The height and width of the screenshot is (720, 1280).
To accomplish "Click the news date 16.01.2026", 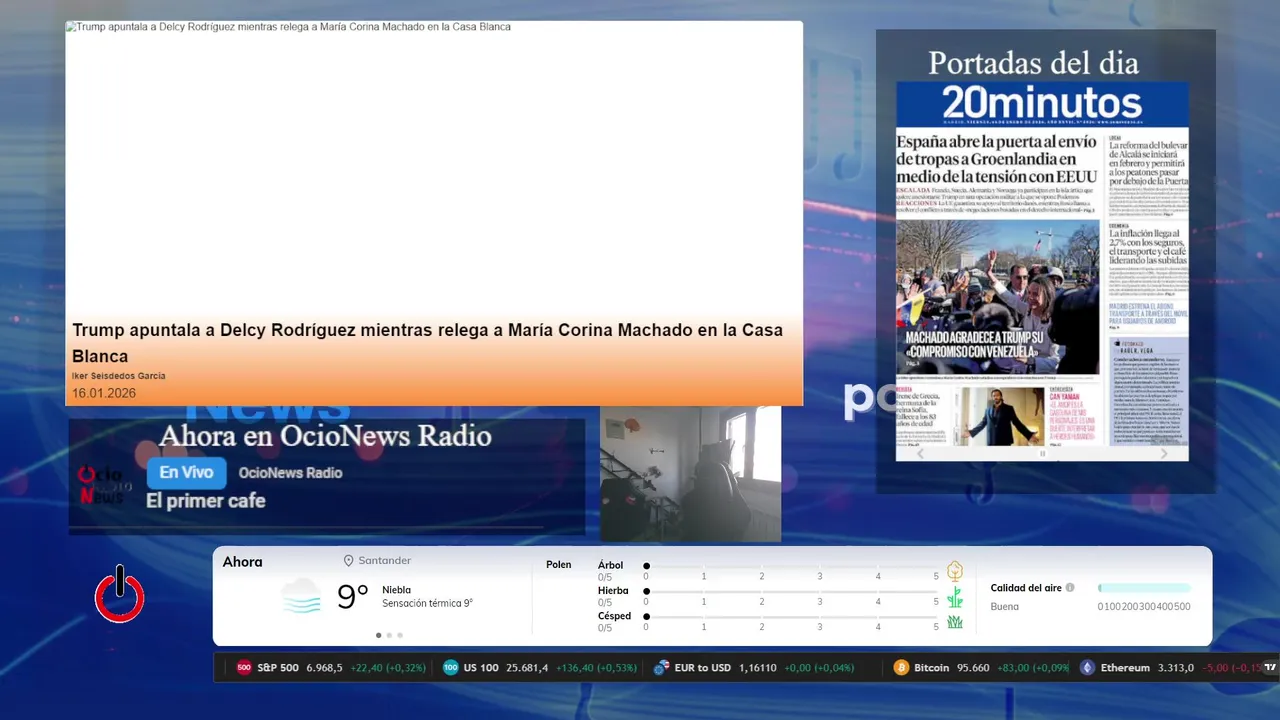I will (104, 393).
